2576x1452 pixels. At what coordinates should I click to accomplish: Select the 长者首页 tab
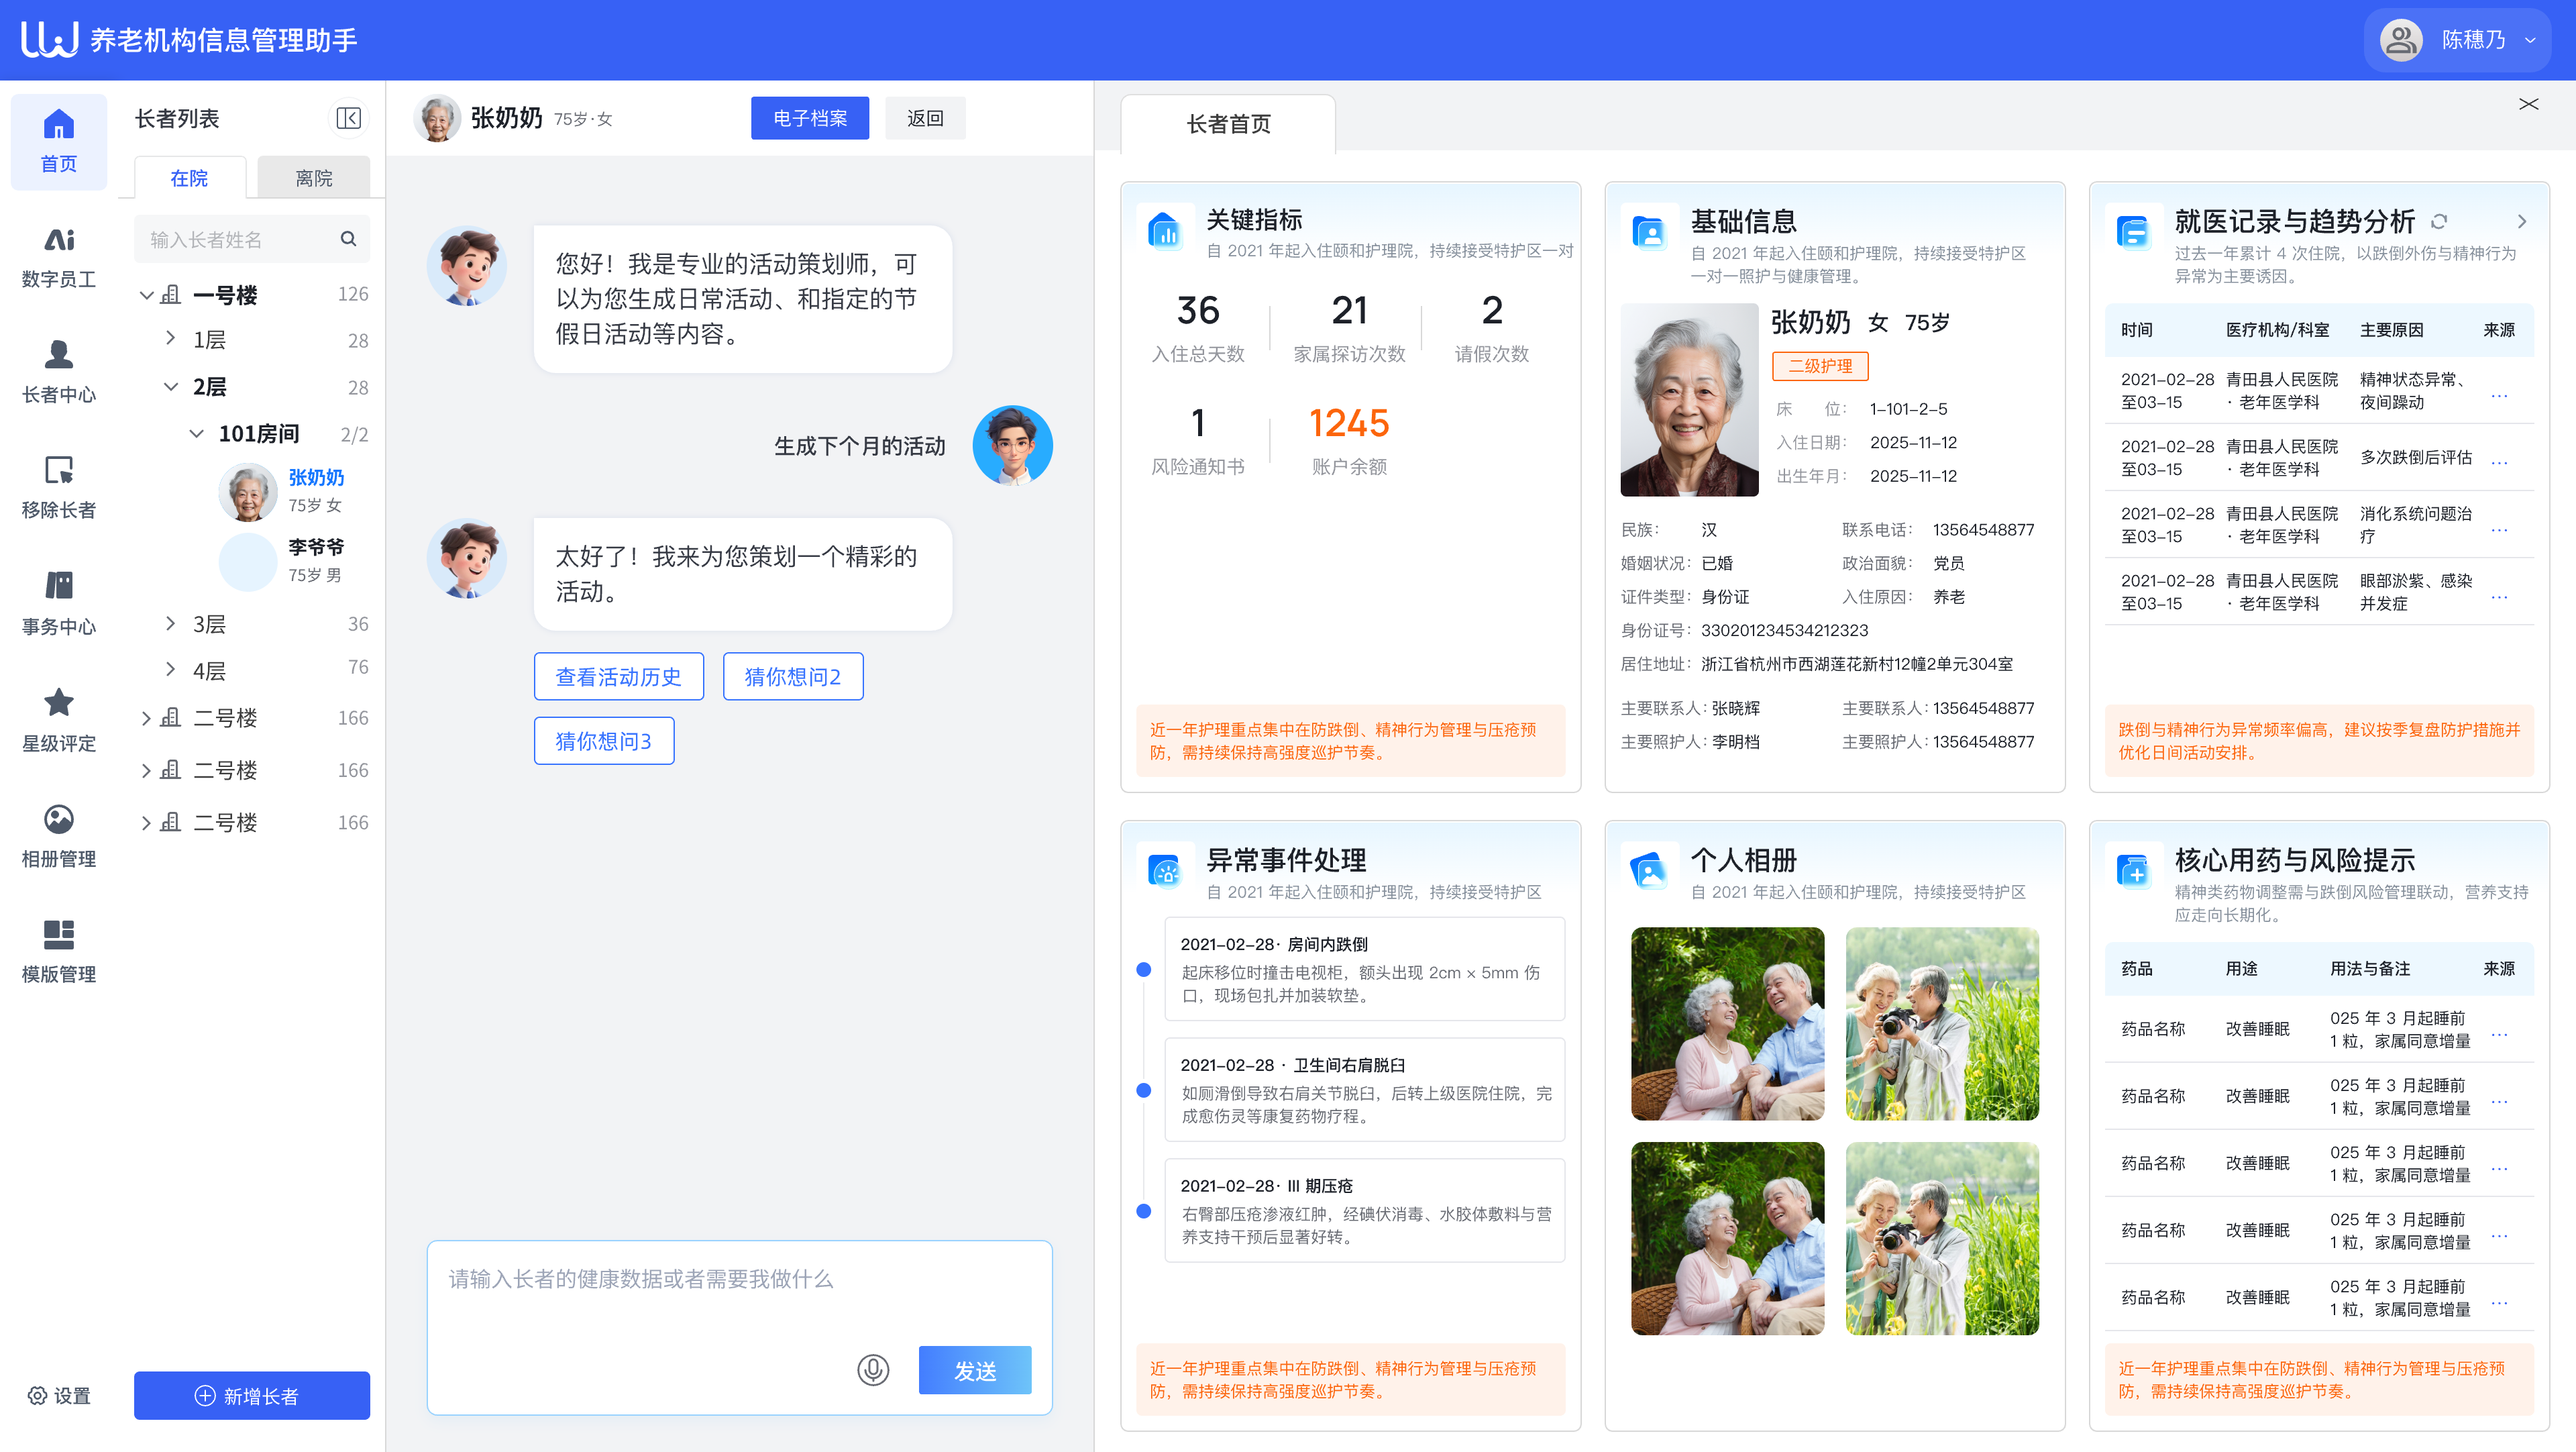pos(1229,124)
